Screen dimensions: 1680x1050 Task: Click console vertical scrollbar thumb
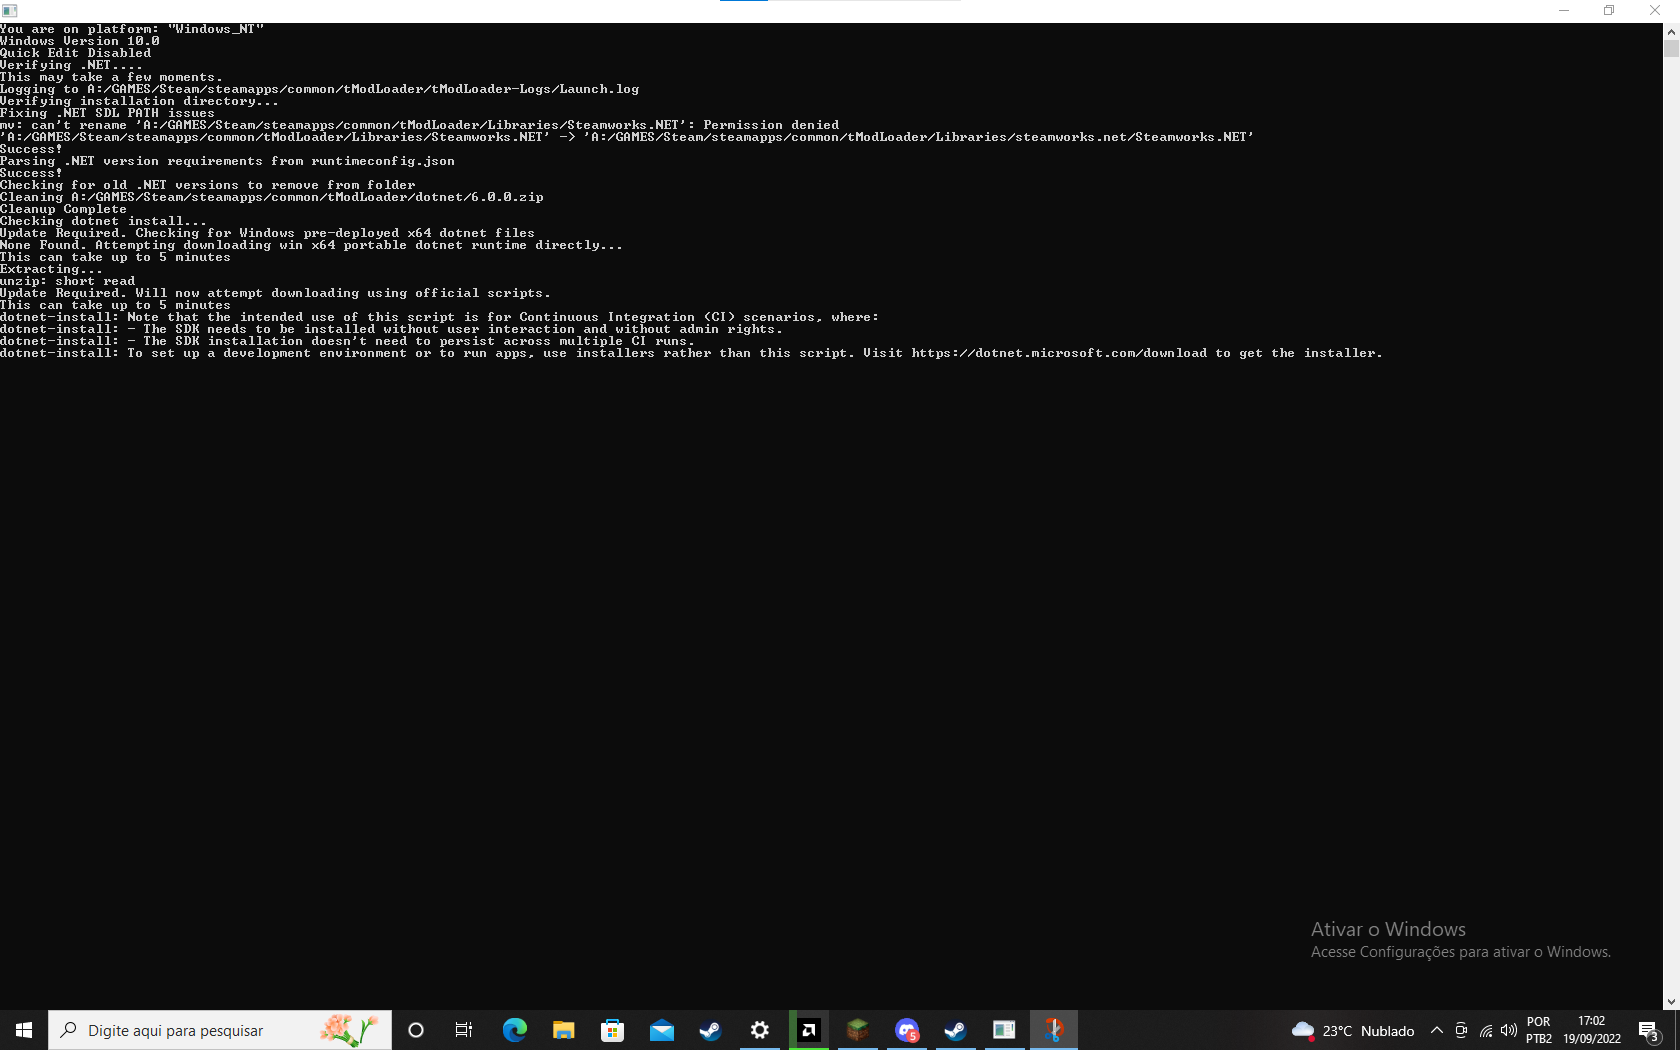pyautogui.click(x=1671, y=48)
